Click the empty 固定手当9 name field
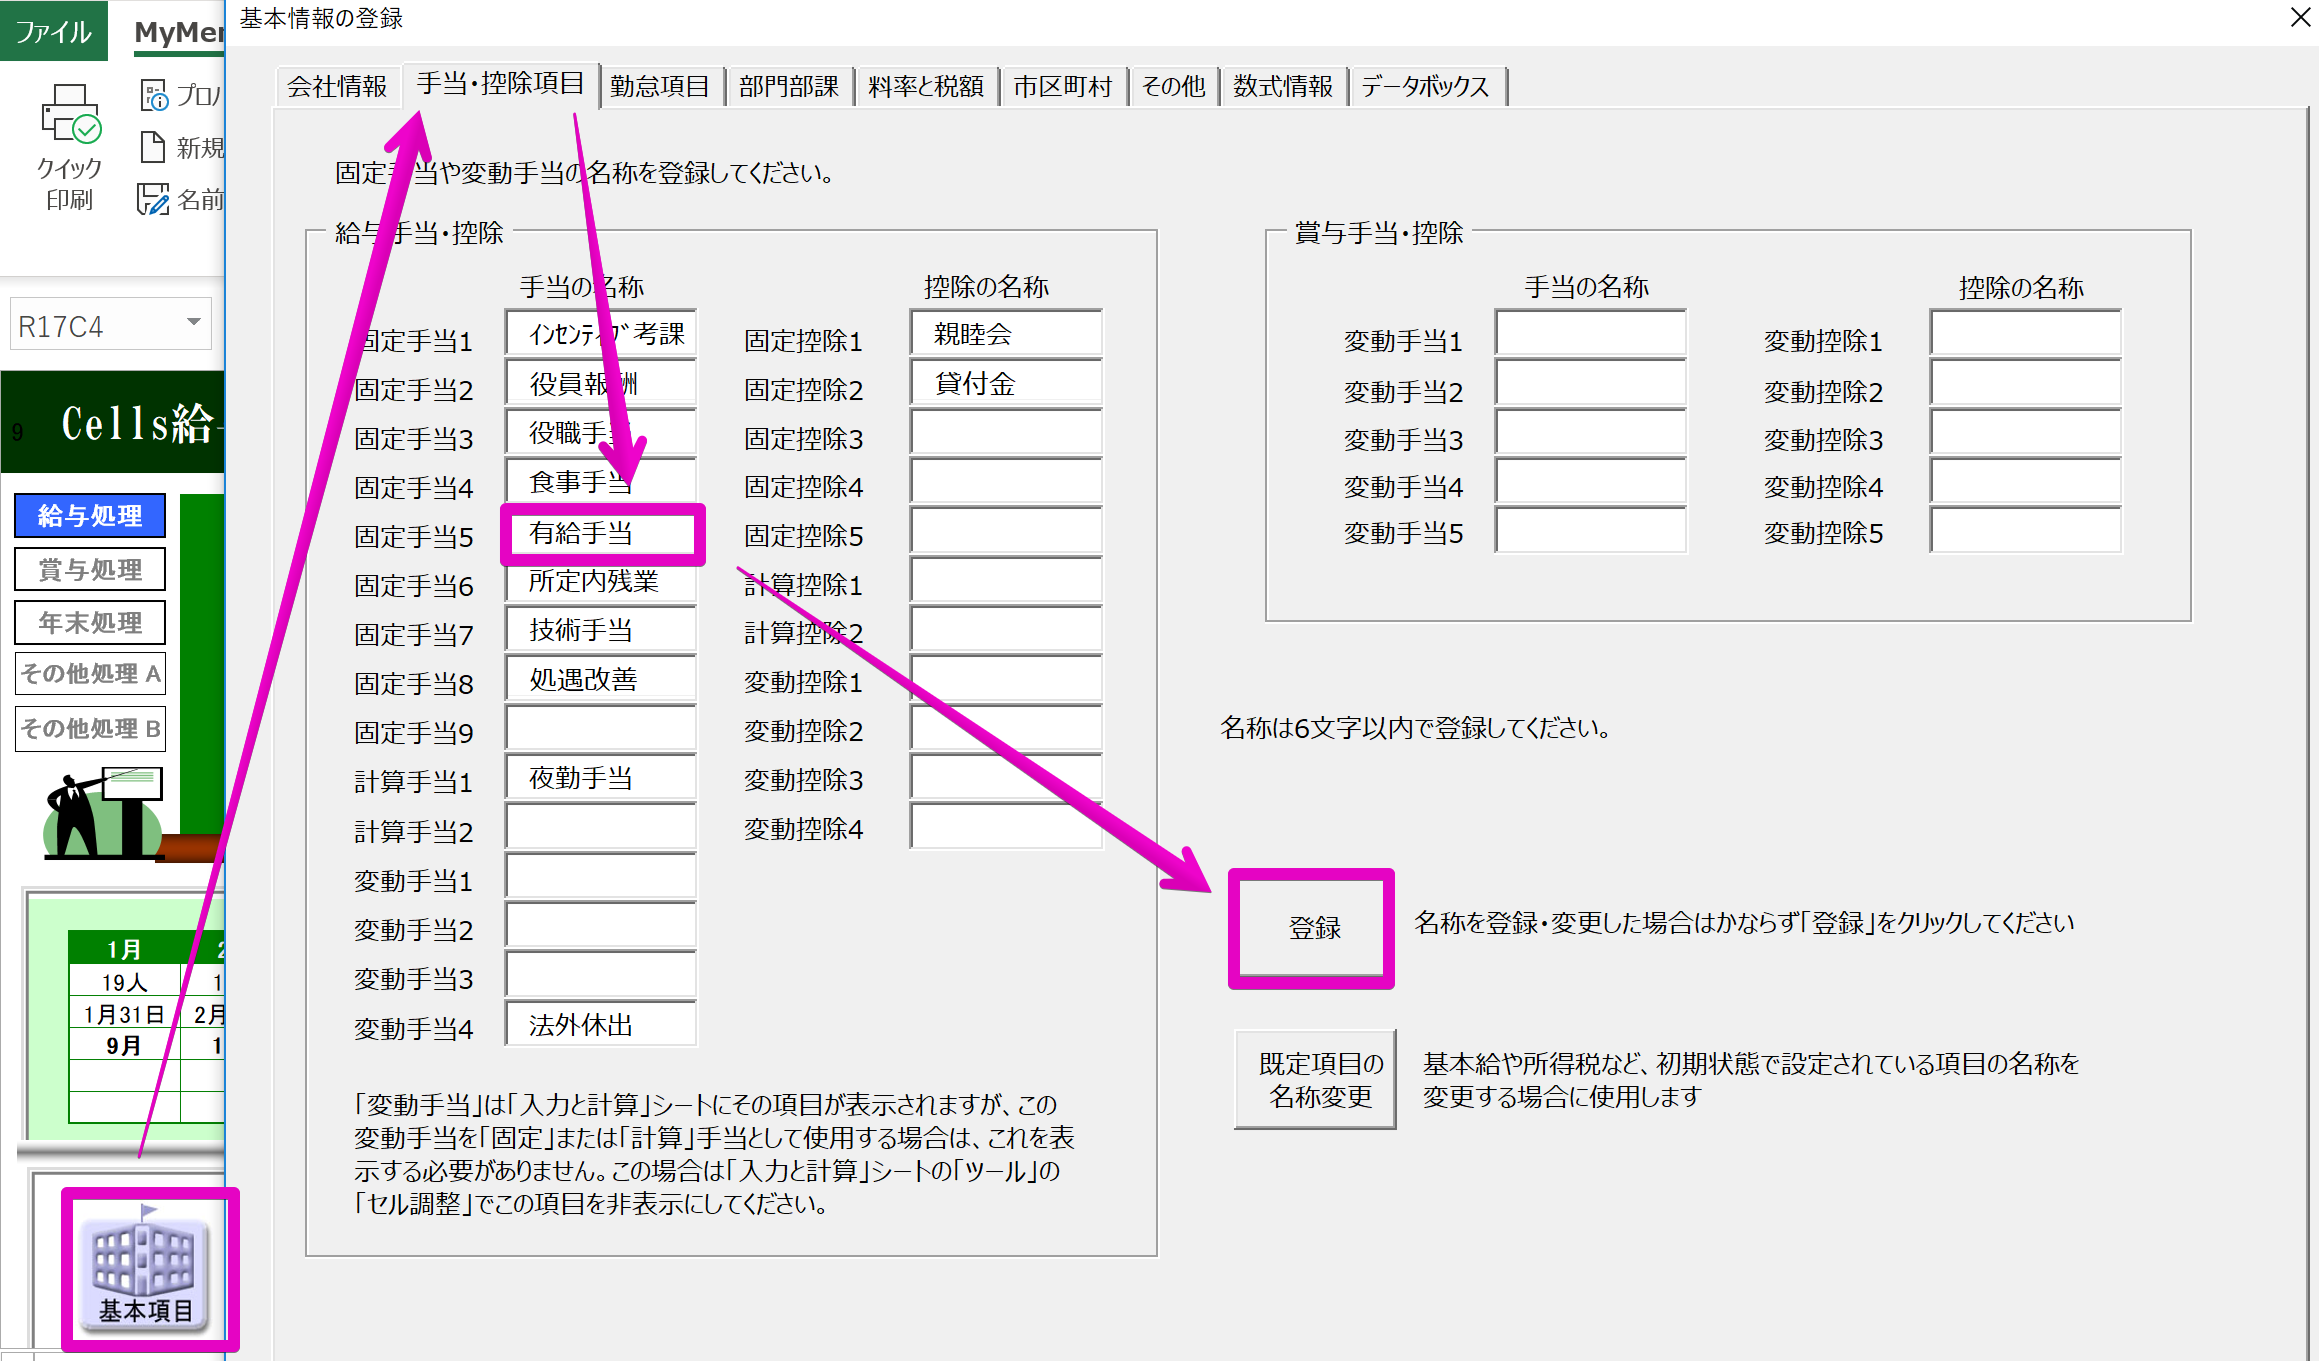The width and height of the screenshot is (2319, 1361). pos(601,729)
